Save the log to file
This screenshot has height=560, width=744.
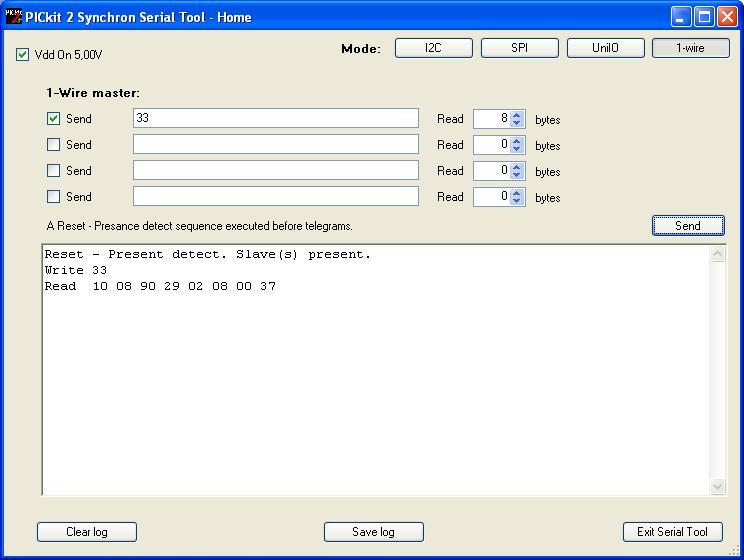pyautogui.click(x=373, y=532)
